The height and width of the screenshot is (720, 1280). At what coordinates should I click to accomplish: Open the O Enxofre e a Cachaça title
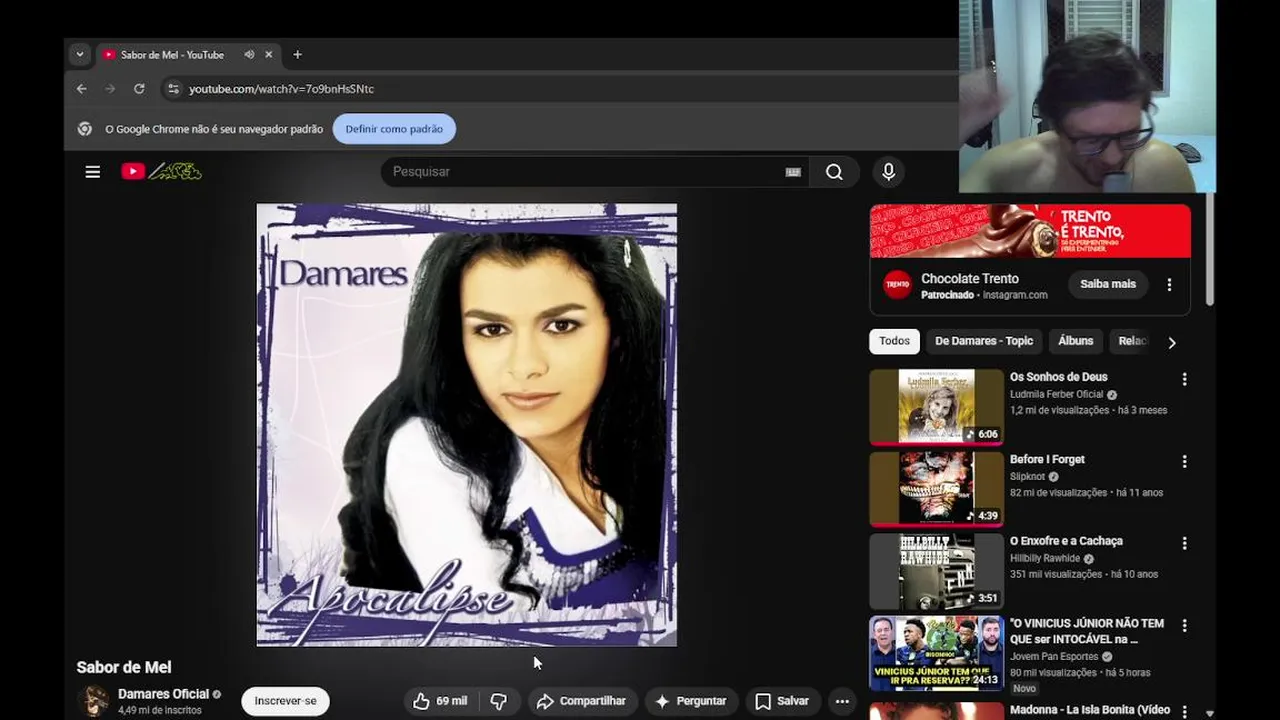coord(1066,541)
